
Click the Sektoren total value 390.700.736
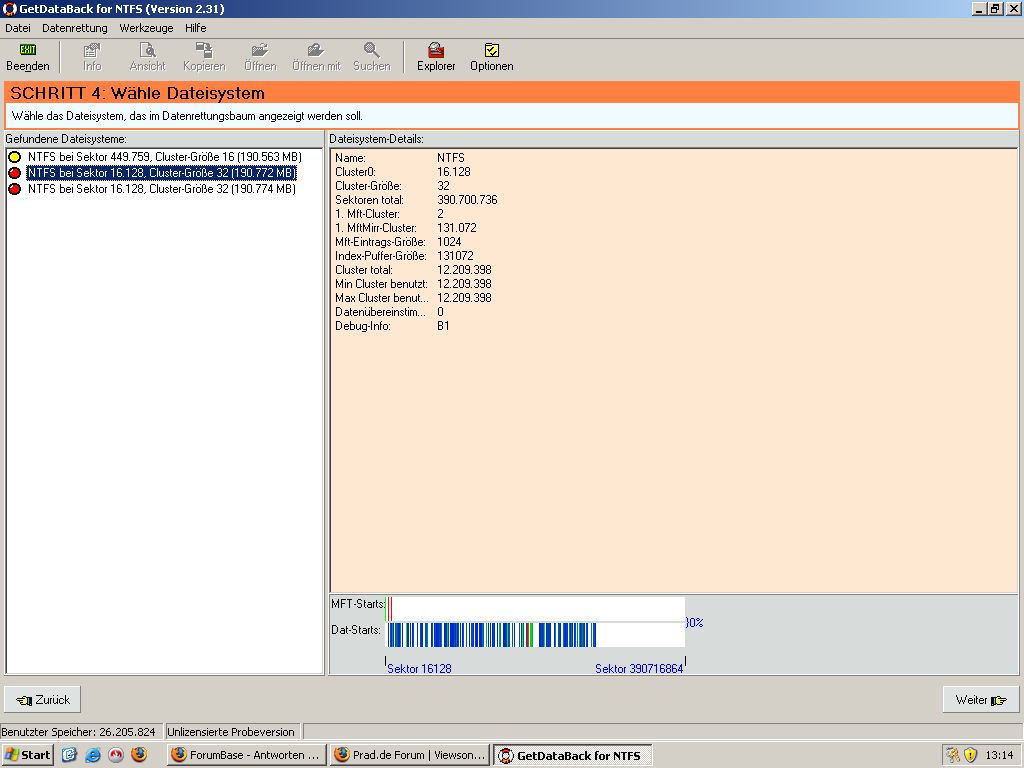click(467, 200)
